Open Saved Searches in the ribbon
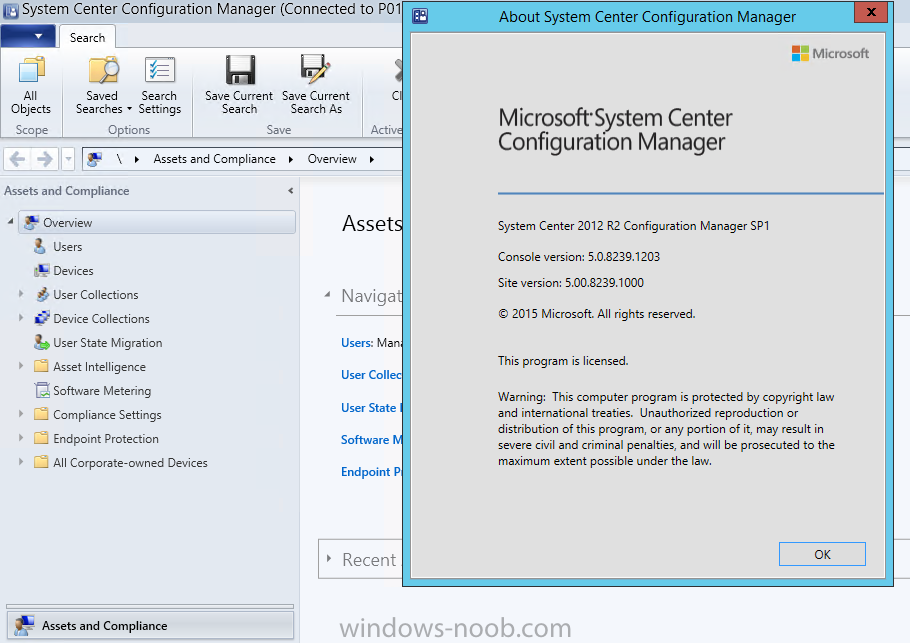 coord(103,85)
